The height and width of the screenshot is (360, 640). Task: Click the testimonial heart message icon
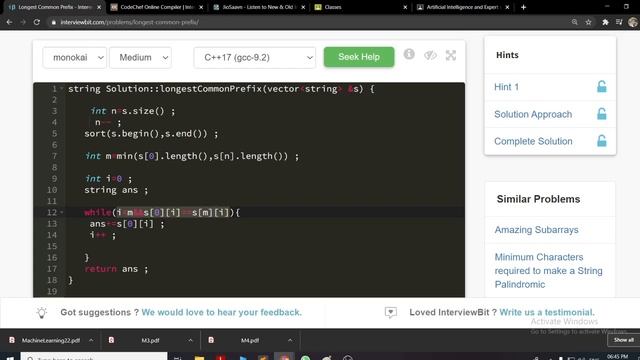click(391, 312)
